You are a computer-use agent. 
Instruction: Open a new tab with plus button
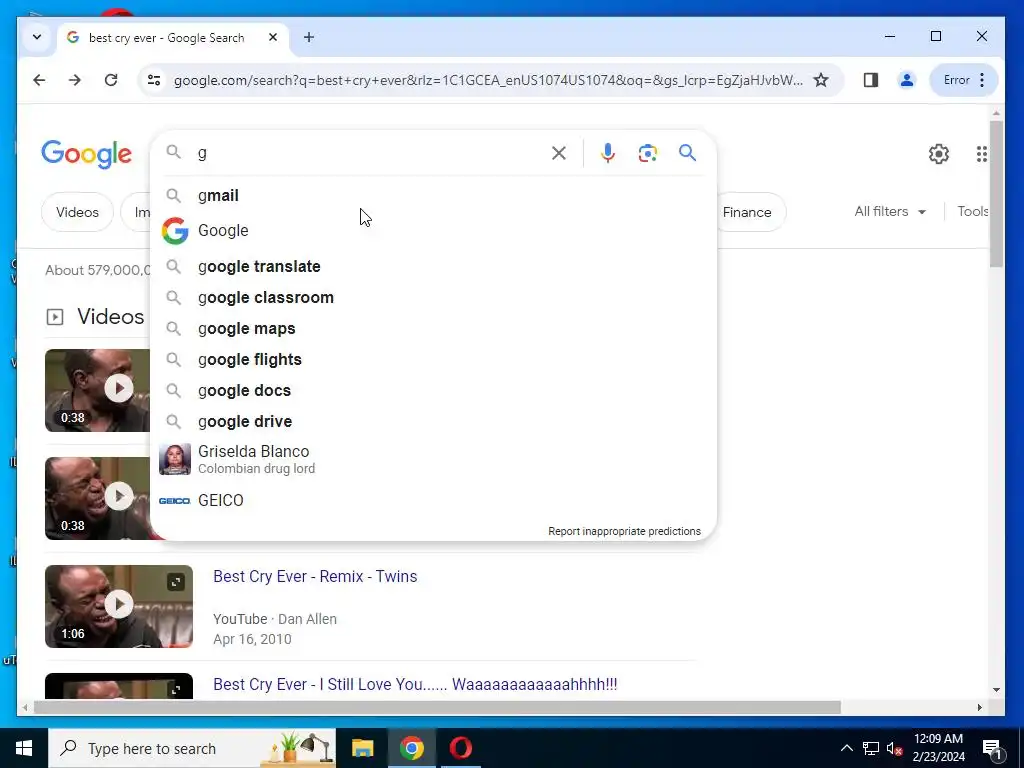[309, 37]
